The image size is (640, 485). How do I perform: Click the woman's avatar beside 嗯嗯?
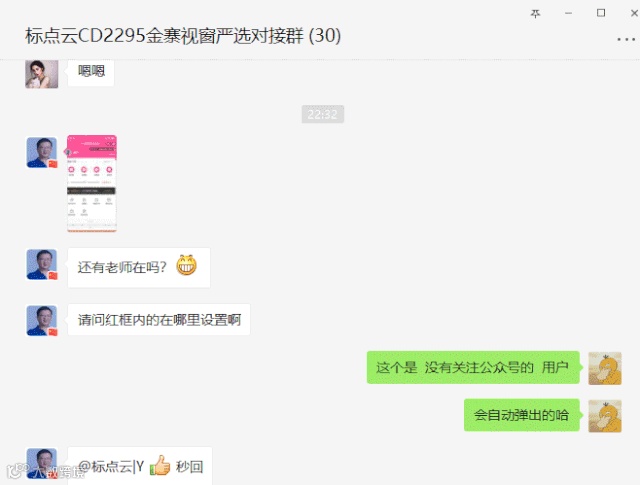[x=42, y=74]
